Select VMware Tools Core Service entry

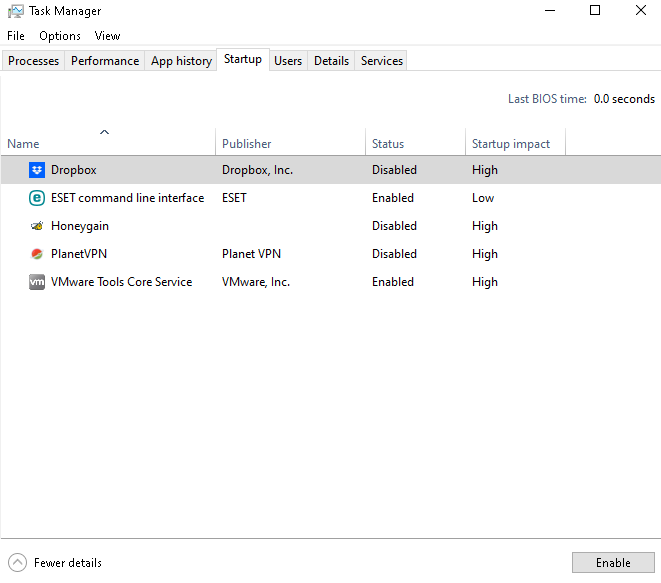tap(121, 282)
